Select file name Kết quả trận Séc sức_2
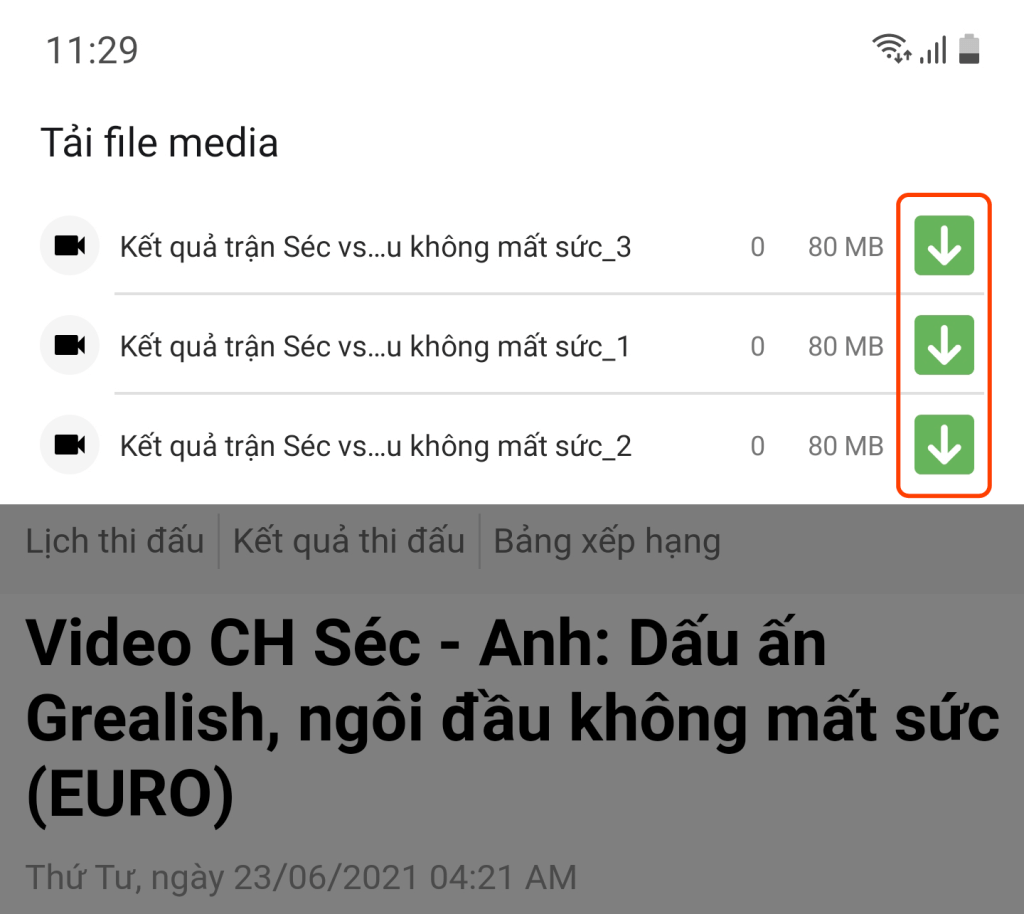 (376, 447)
